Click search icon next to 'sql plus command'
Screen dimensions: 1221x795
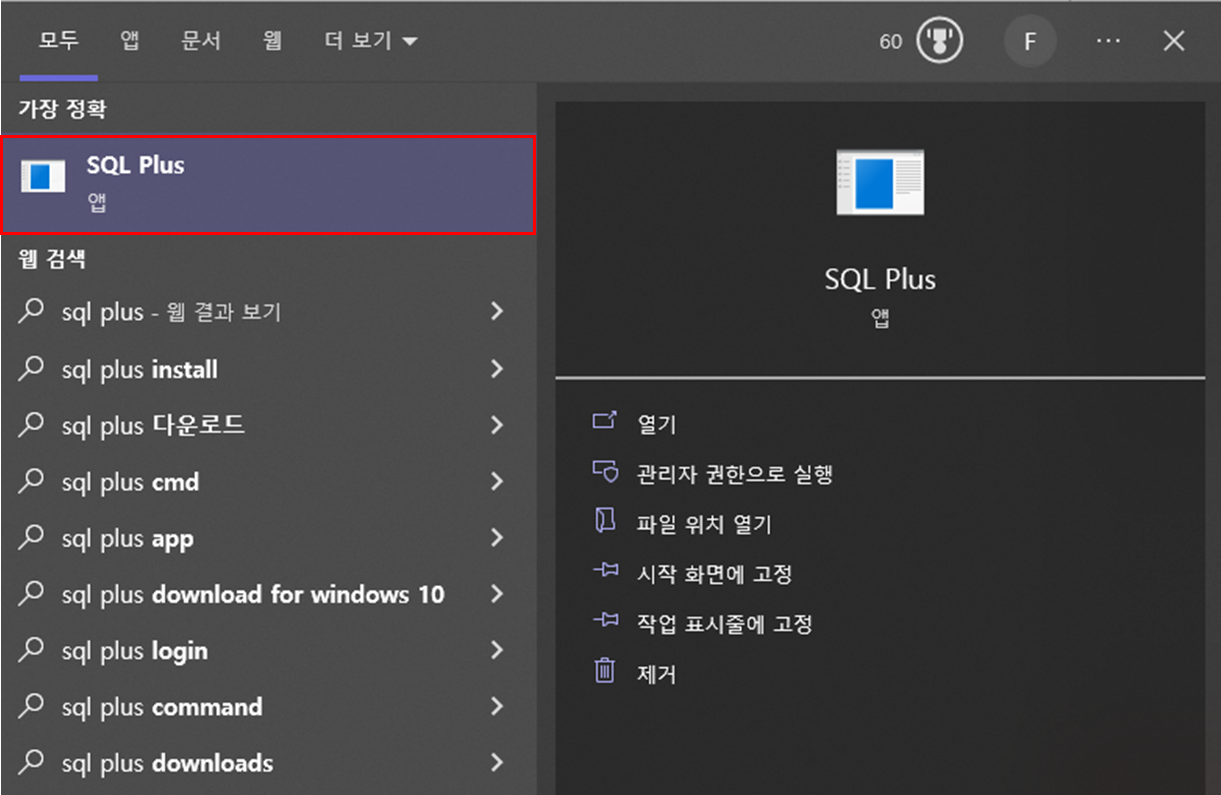pyautogui.click(x=31, y=705)
